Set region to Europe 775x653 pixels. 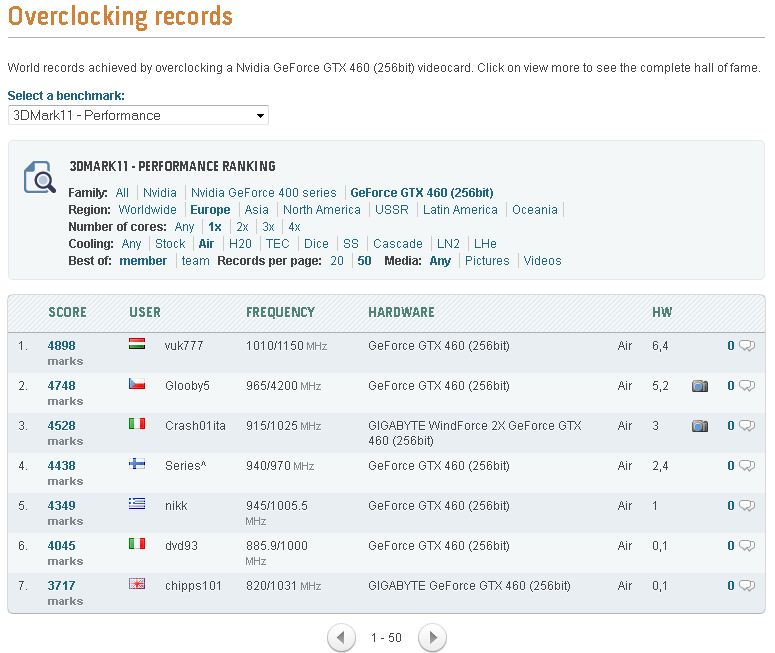pos(210,210)
